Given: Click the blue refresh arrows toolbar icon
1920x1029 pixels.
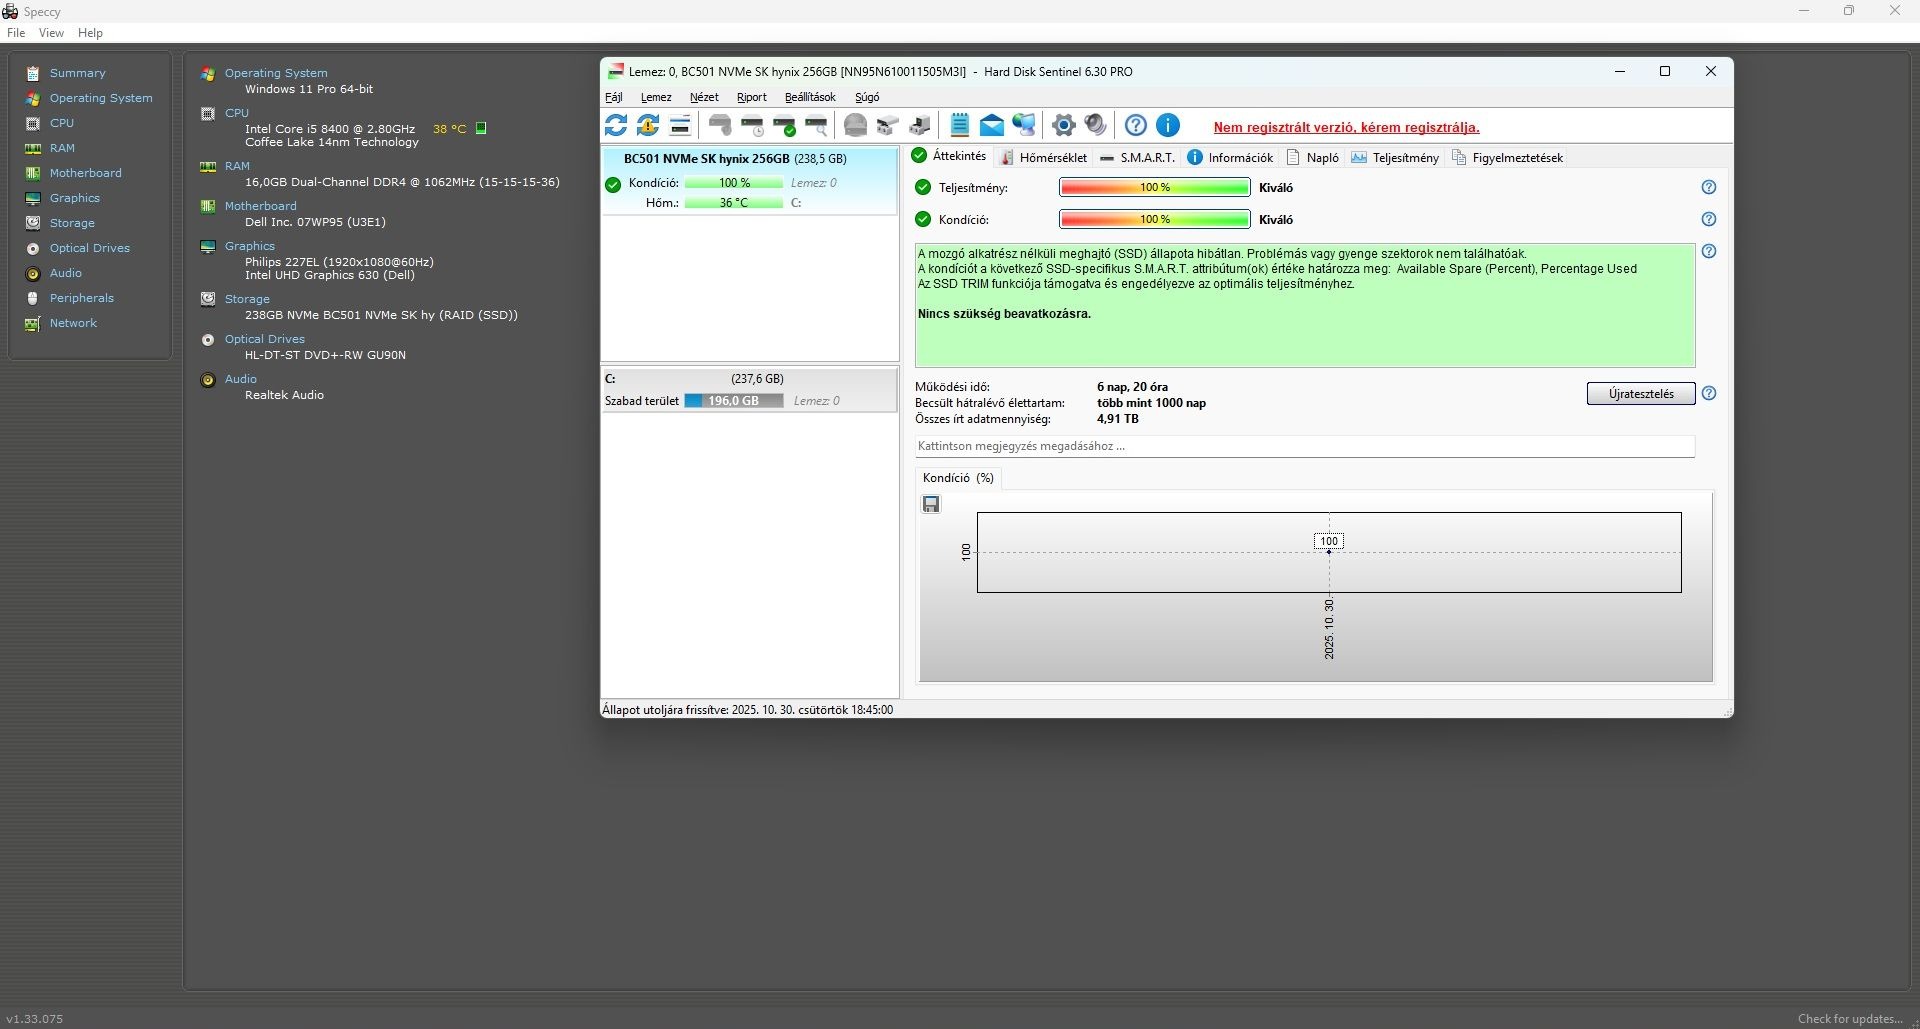Looking at the screenshot, I should (x=616, y=125).
